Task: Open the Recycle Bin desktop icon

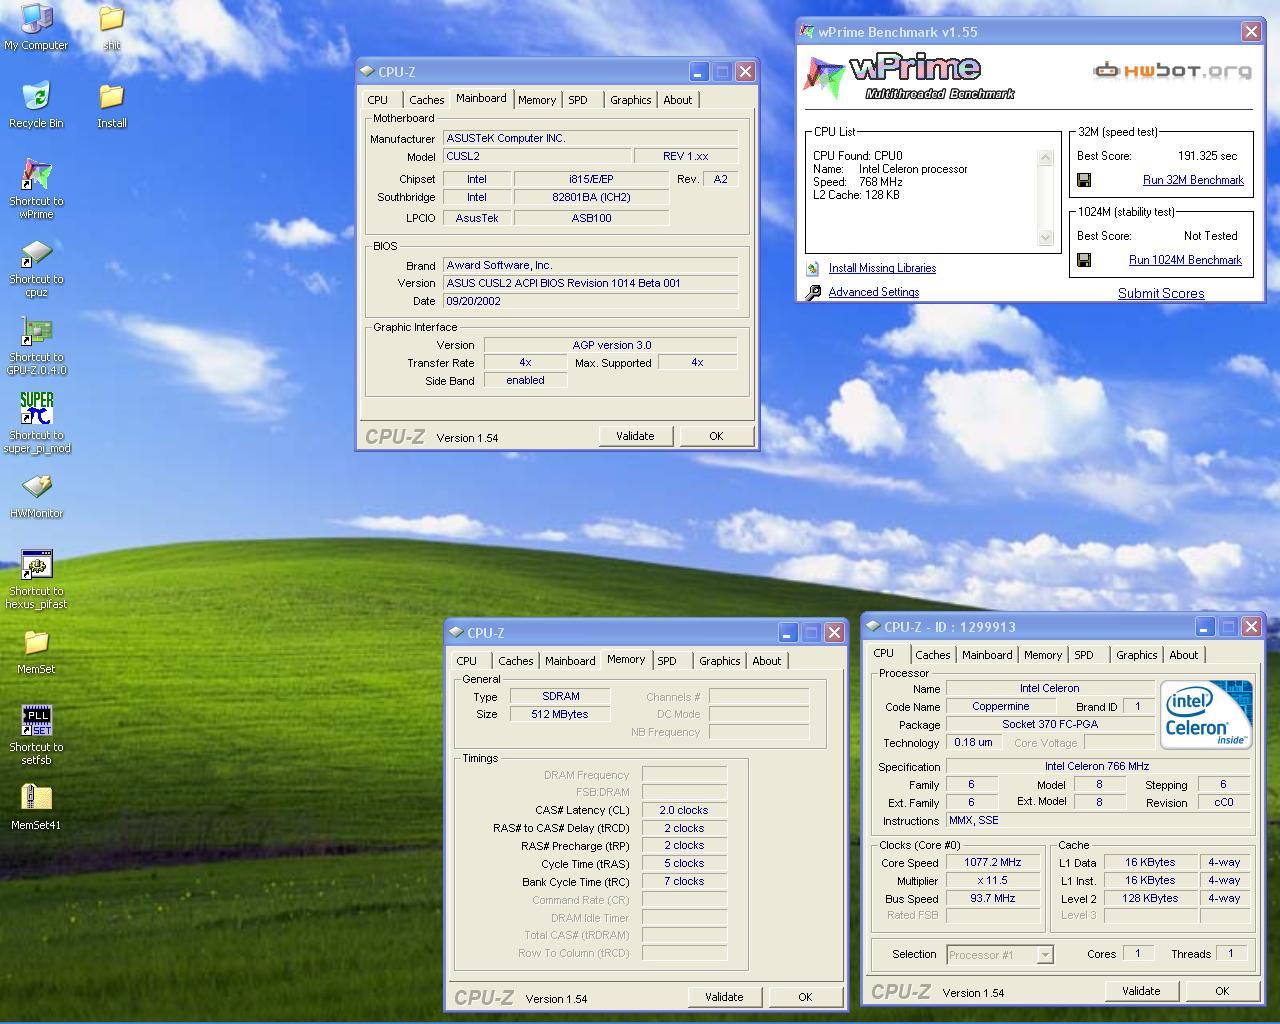Action: [x=36, y=105]
